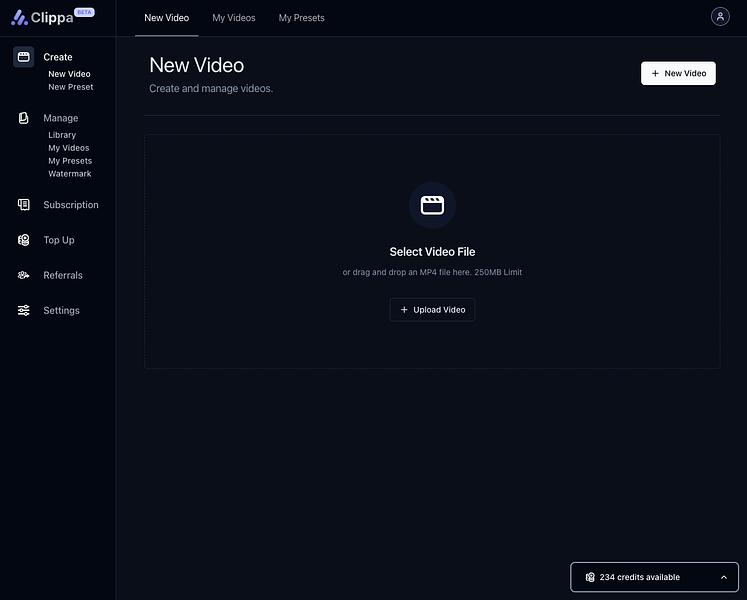747x600 pixels.
Task: Go to Settings page
Action: (x=61, y=311)
